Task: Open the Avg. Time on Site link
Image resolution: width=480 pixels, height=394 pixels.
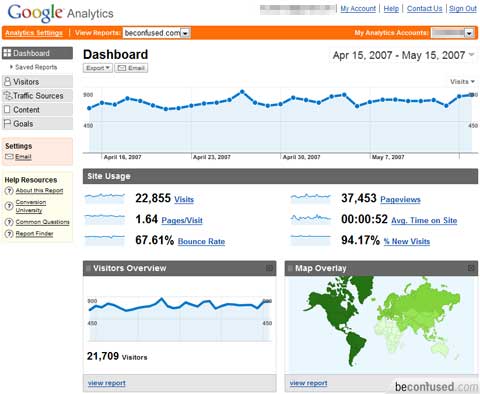Action: (x=424, y=220)
